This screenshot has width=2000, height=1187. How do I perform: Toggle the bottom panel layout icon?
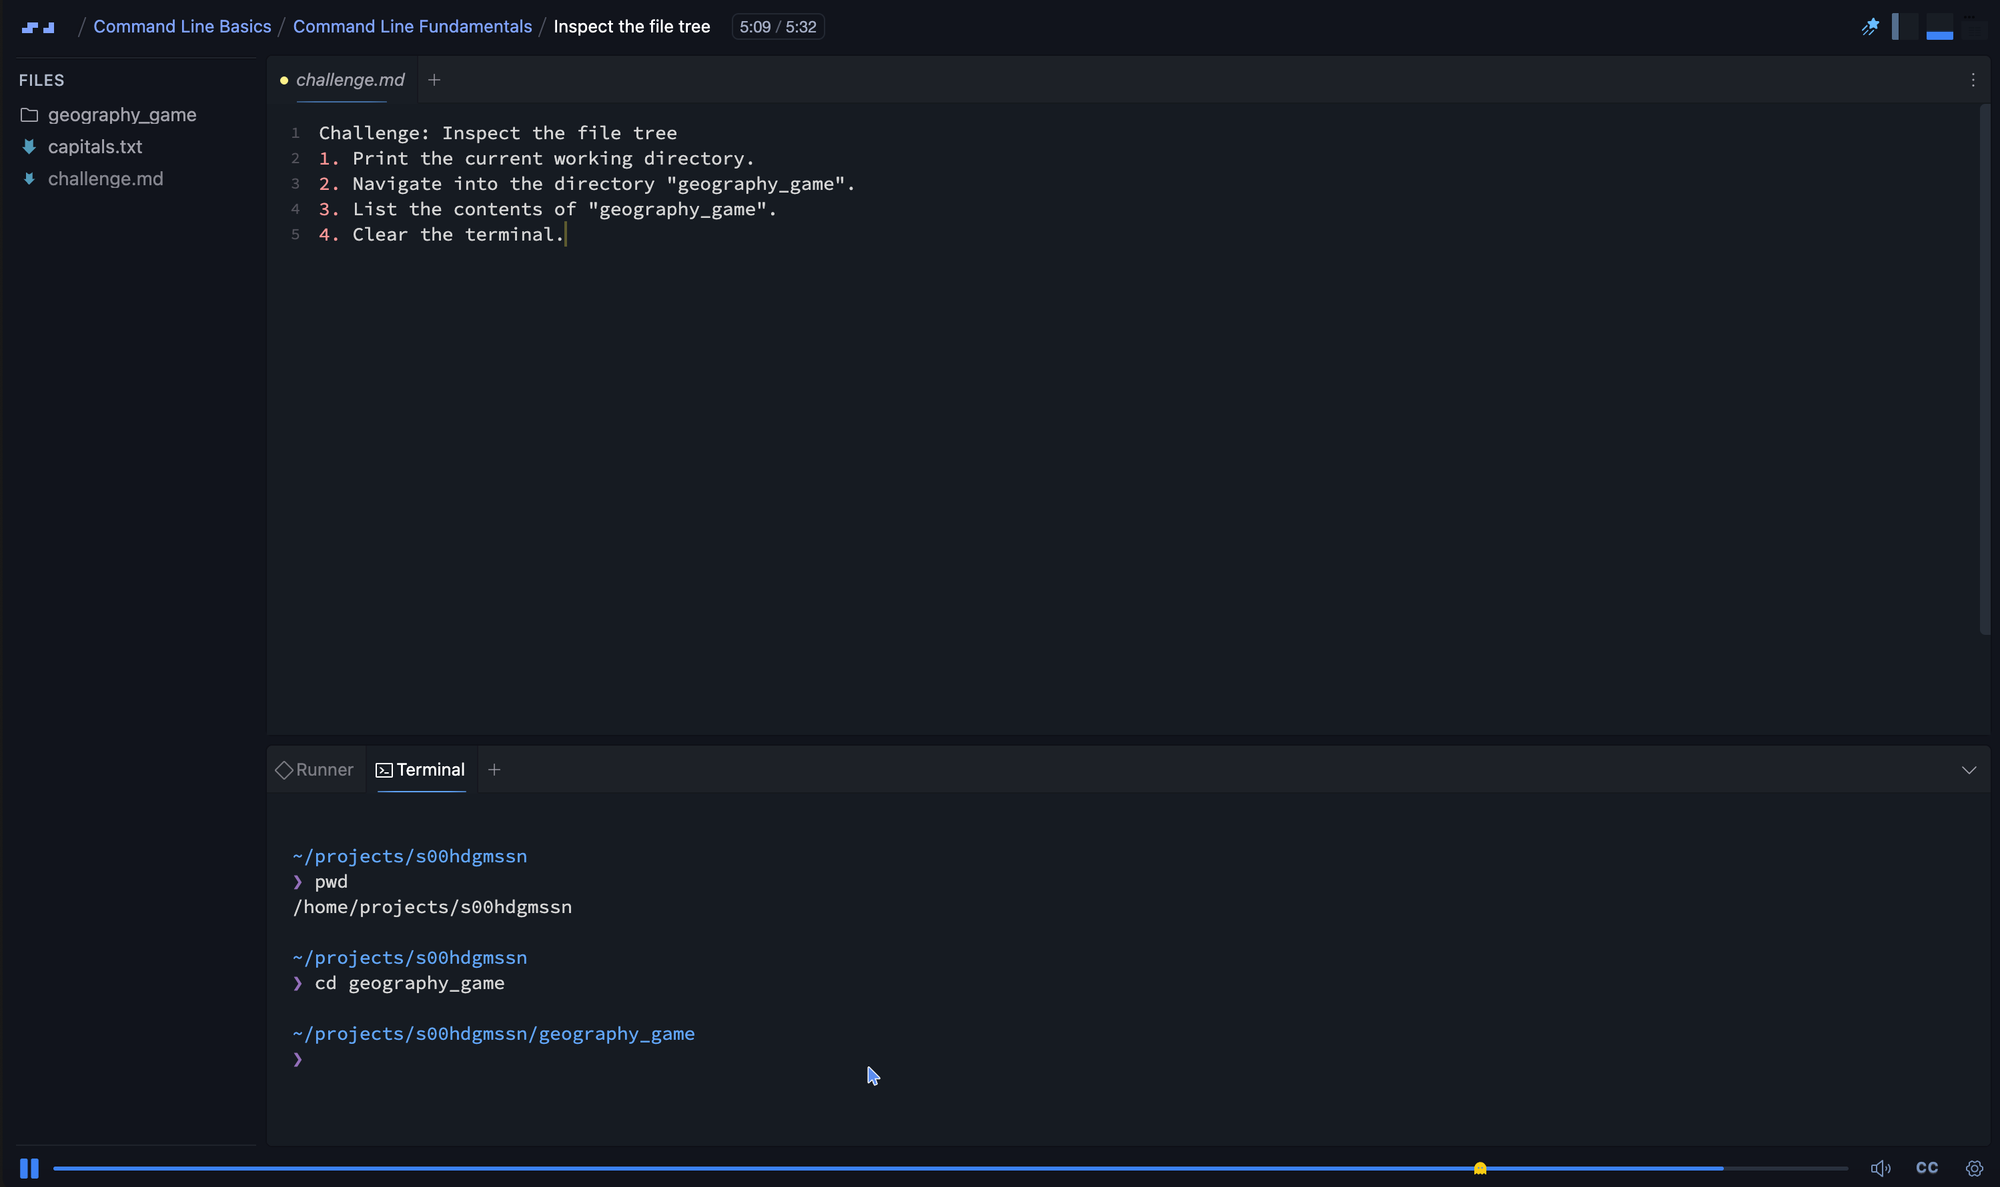pyautogui.click(x=1940, y=27)
